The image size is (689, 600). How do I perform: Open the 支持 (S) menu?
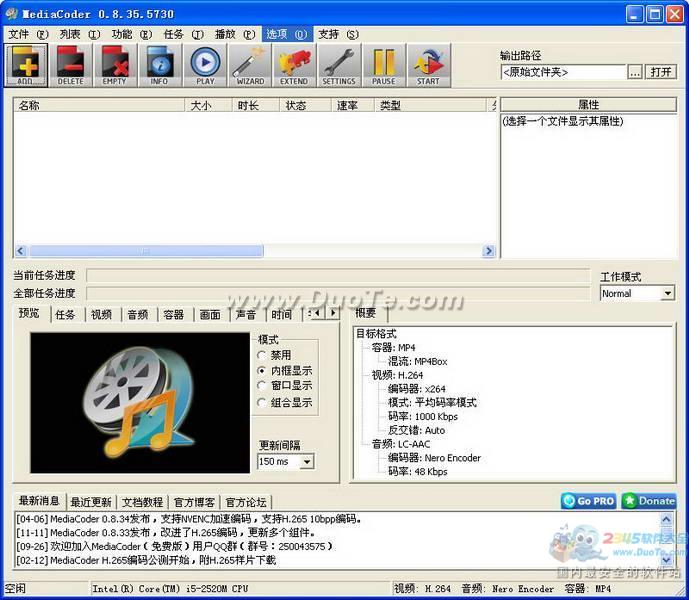coord(339,34)
